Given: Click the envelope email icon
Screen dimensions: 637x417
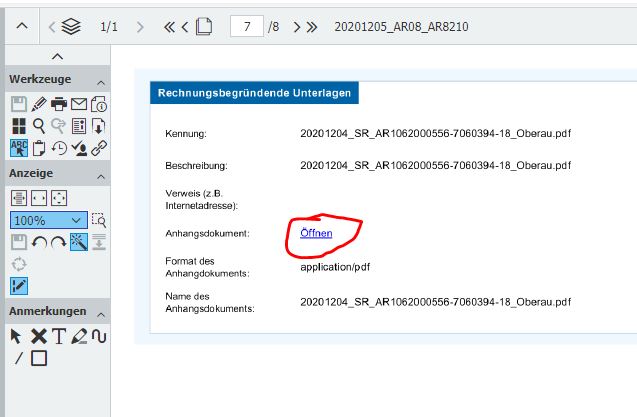Looking at the screenshot, I should pyautogui.click(x=79, y=103).
